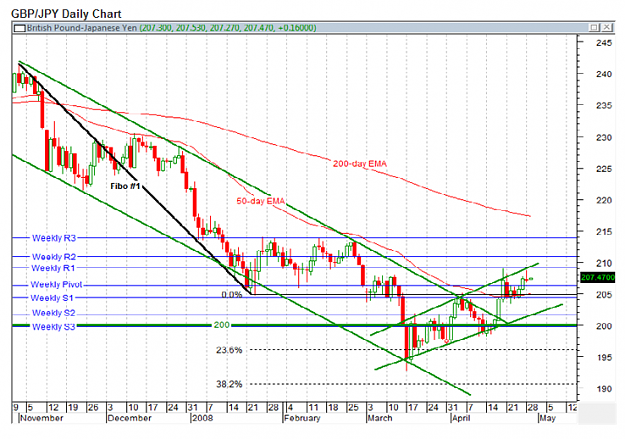This screenshot has width=625, height=439.
Task: Click the Weekly R1 level label
Action: pyautogui.click(x=53, y=268)
